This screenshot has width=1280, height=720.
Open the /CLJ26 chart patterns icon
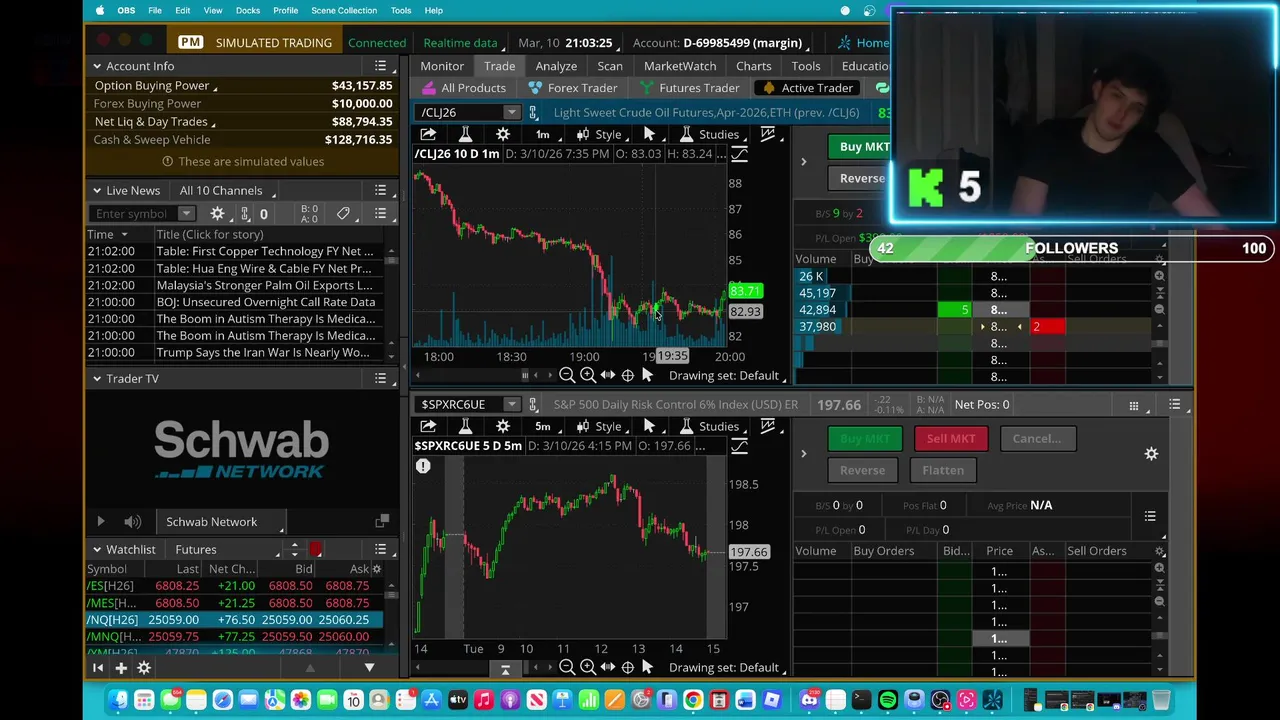point(768,134)
